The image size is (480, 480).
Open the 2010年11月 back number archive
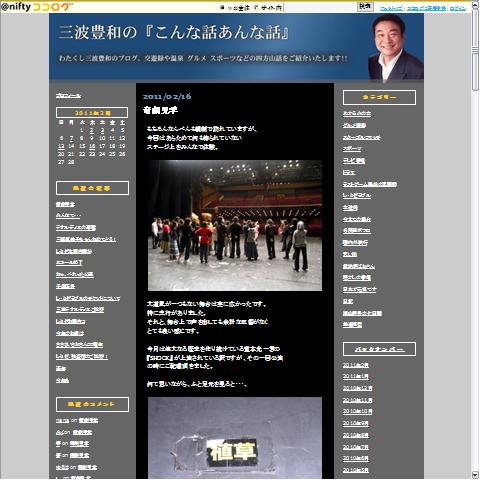click(x=357, y=400)
